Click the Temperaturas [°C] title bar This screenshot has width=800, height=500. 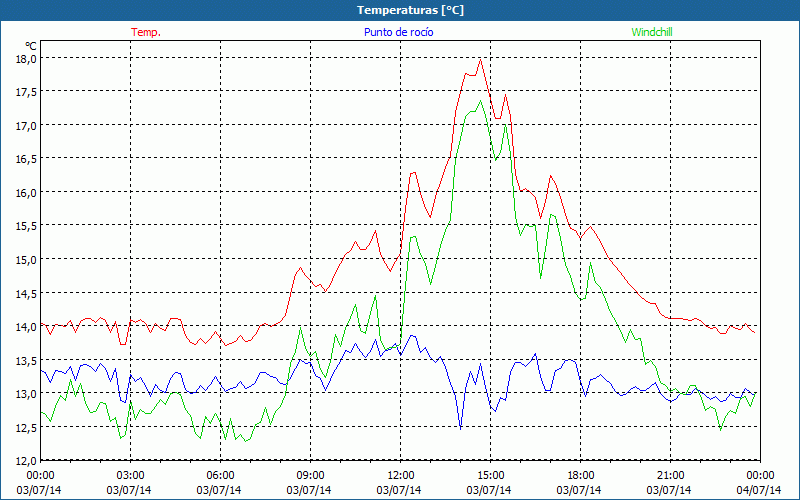(x=400, y=10)
